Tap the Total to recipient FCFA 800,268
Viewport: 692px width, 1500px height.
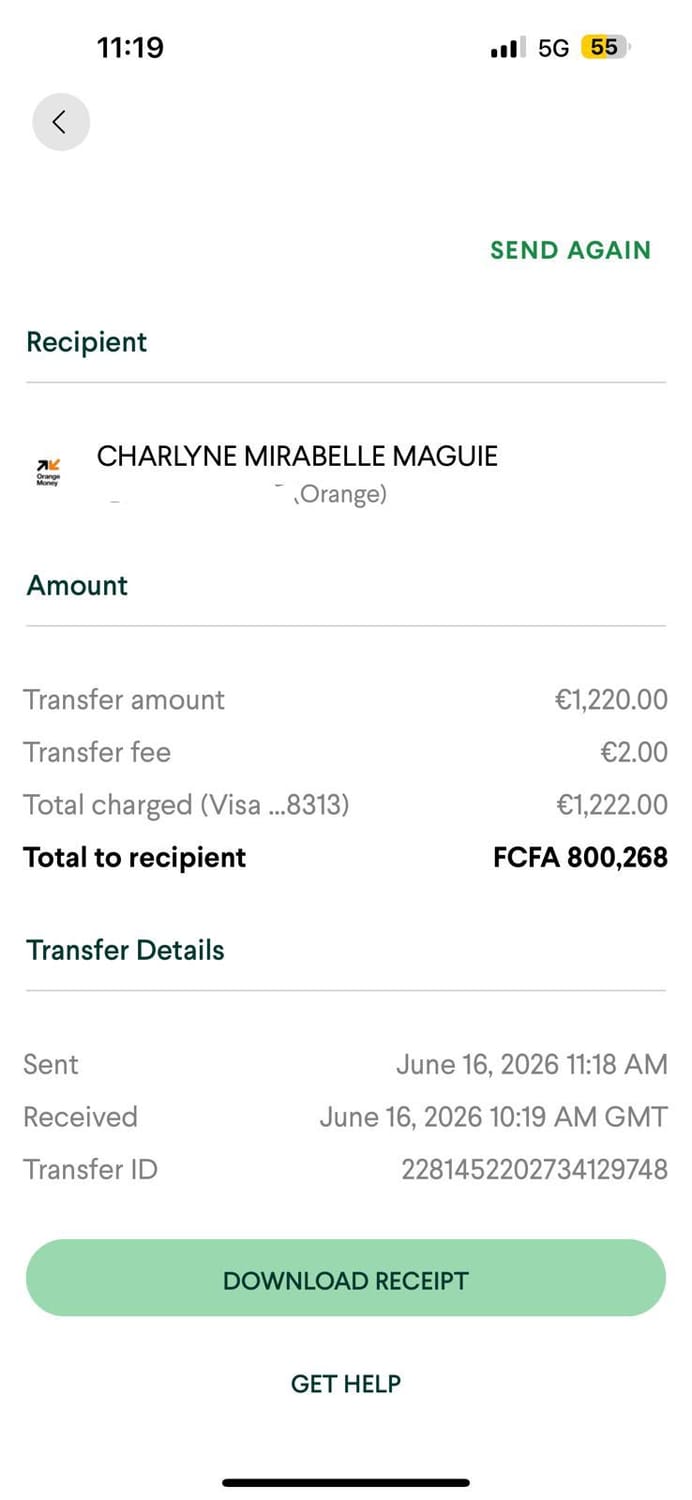580,857
